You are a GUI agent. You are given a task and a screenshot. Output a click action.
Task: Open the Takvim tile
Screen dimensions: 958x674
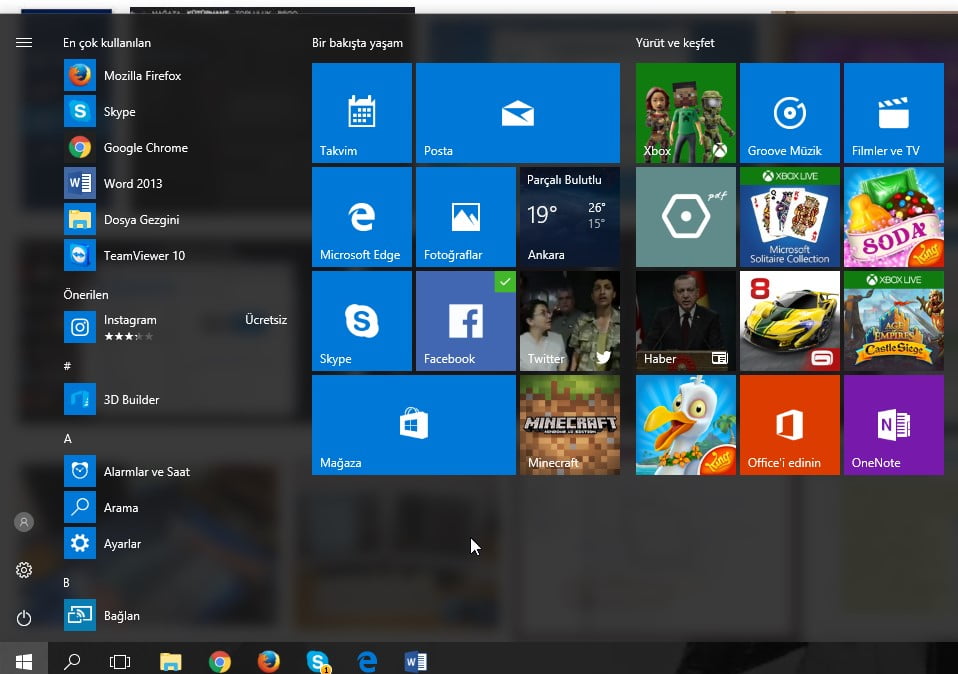tap(362, 112)
